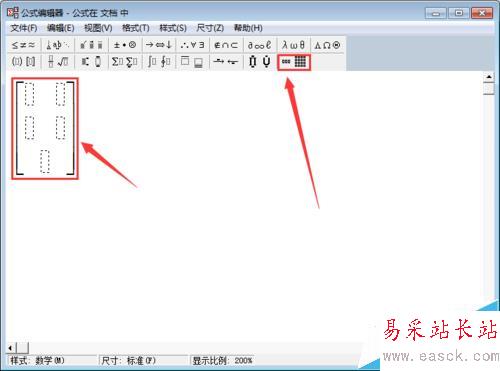Click the vertical scrollbar thumb
500x371 pixels.
[x=489, y=88]
